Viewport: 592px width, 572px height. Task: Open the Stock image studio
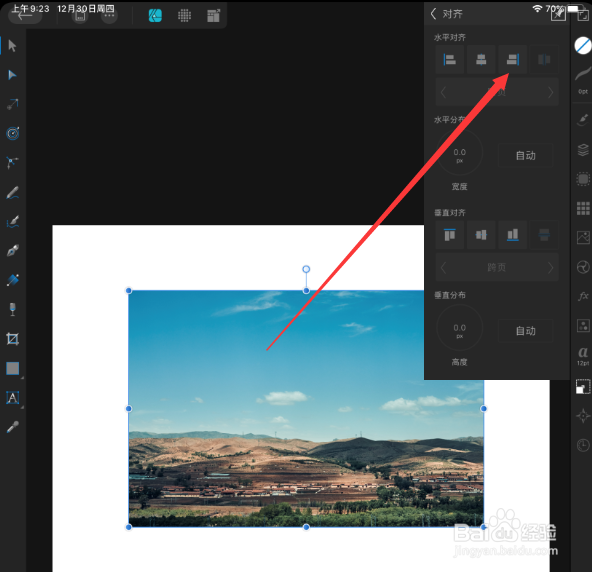tap(583, 237)
